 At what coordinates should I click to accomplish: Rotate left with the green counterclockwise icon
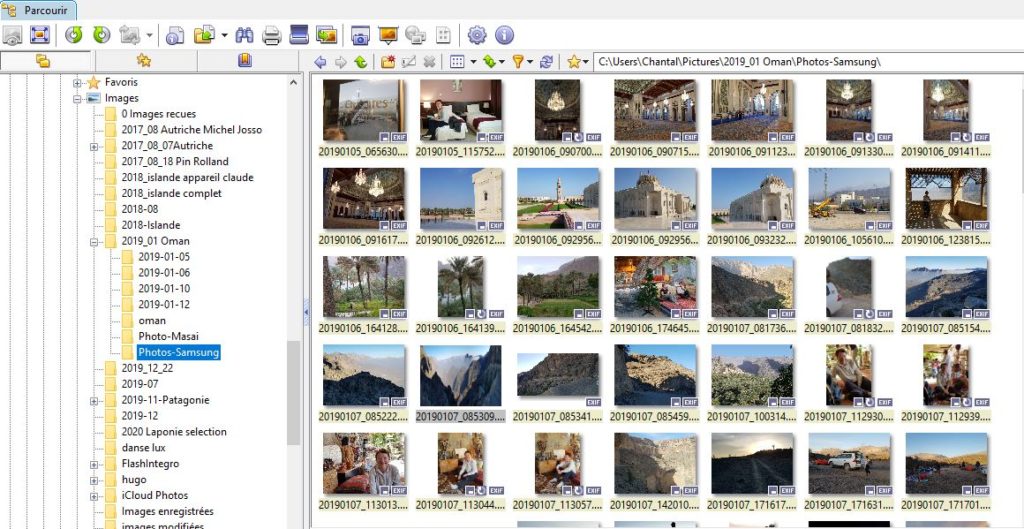(x=73, y=35)
